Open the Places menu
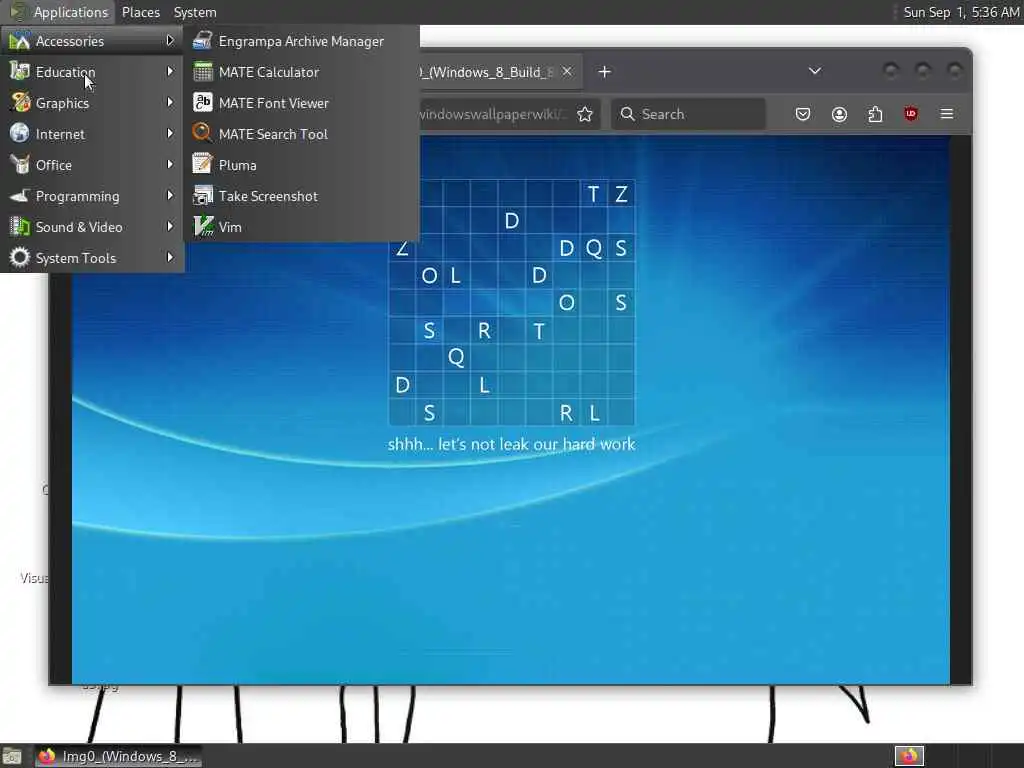 click(140, 12)
